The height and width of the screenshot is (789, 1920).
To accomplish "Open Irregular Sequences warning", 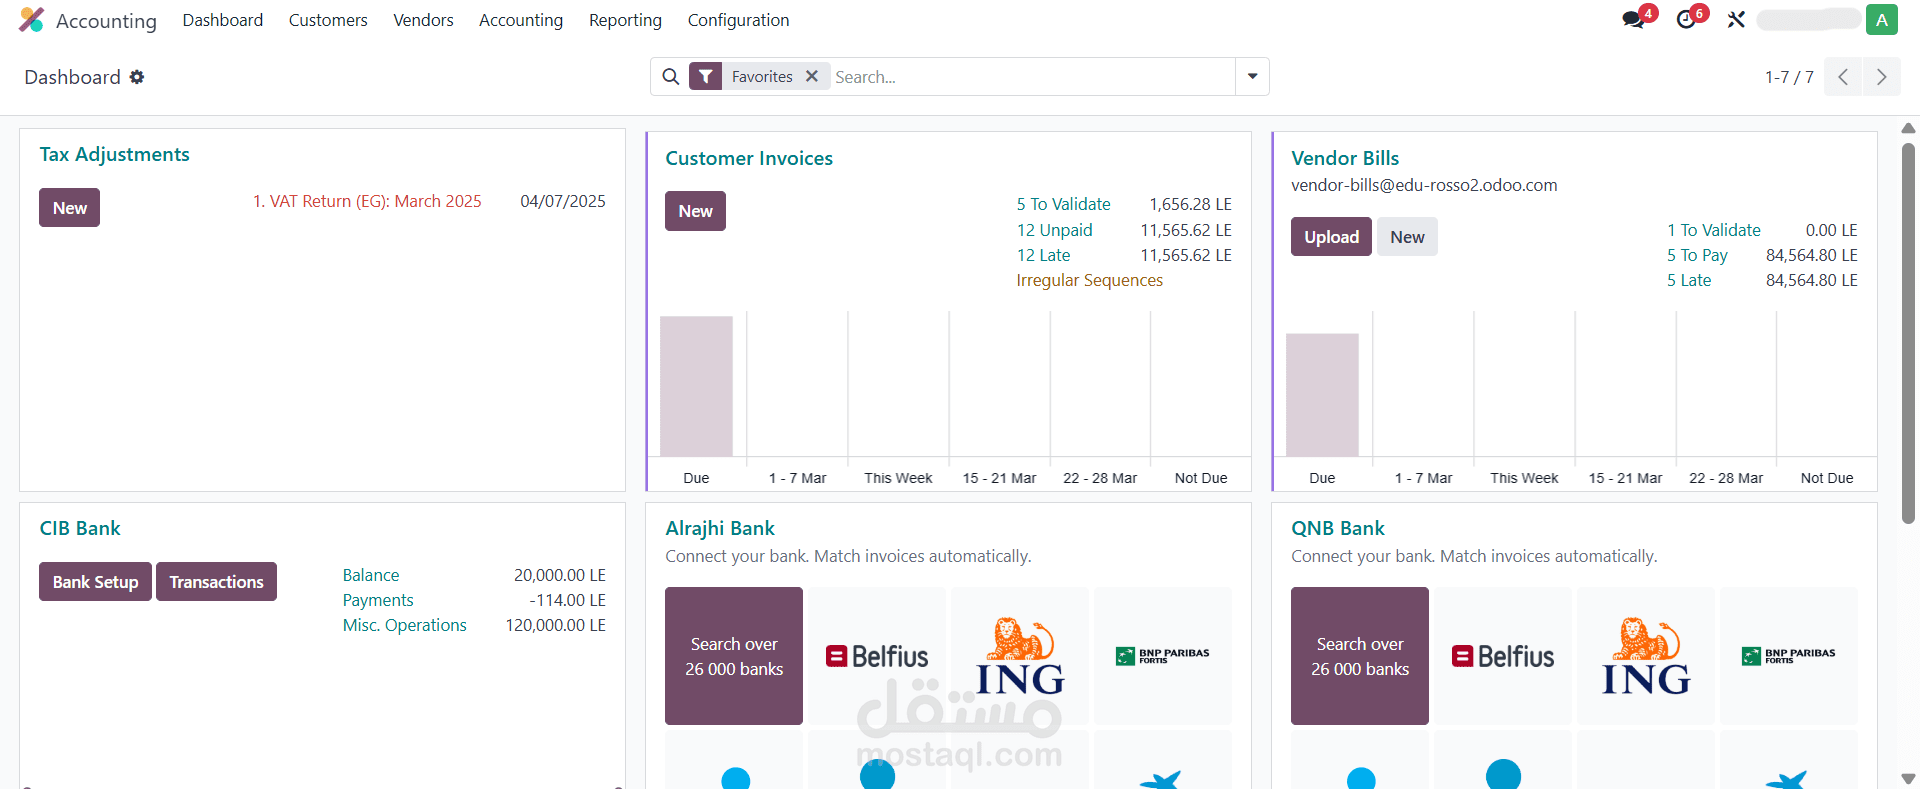I will pyautogui.click(x=1089, y=280).
